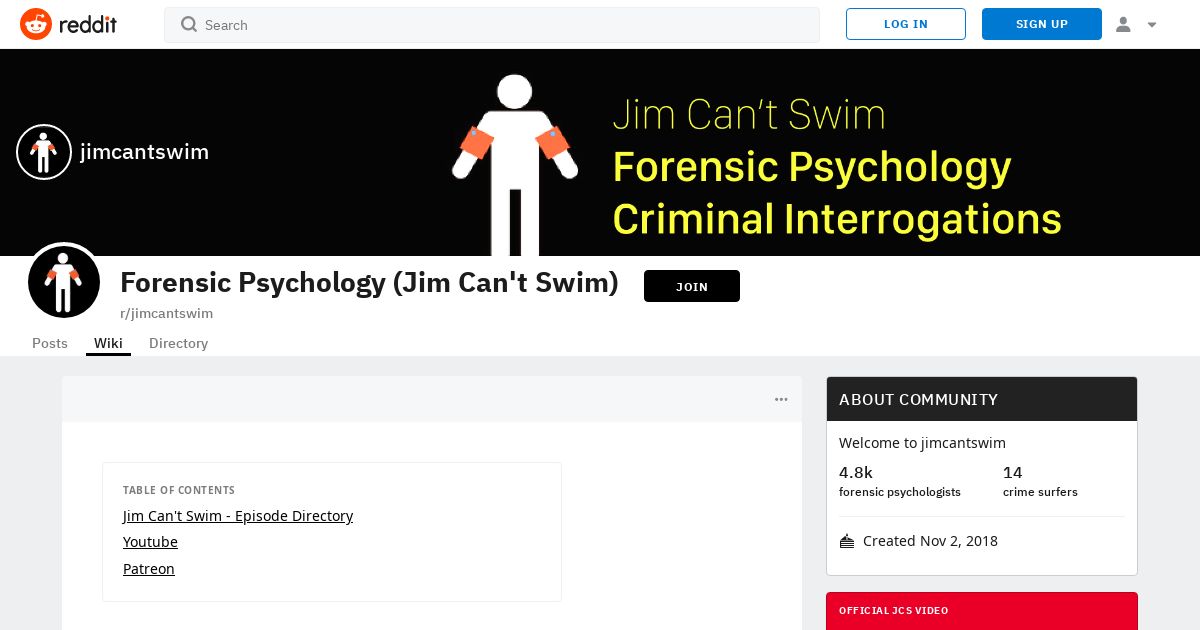Expand the user menu dropdown arrow
This screenshot has width=1200, height=630.
1152,25
